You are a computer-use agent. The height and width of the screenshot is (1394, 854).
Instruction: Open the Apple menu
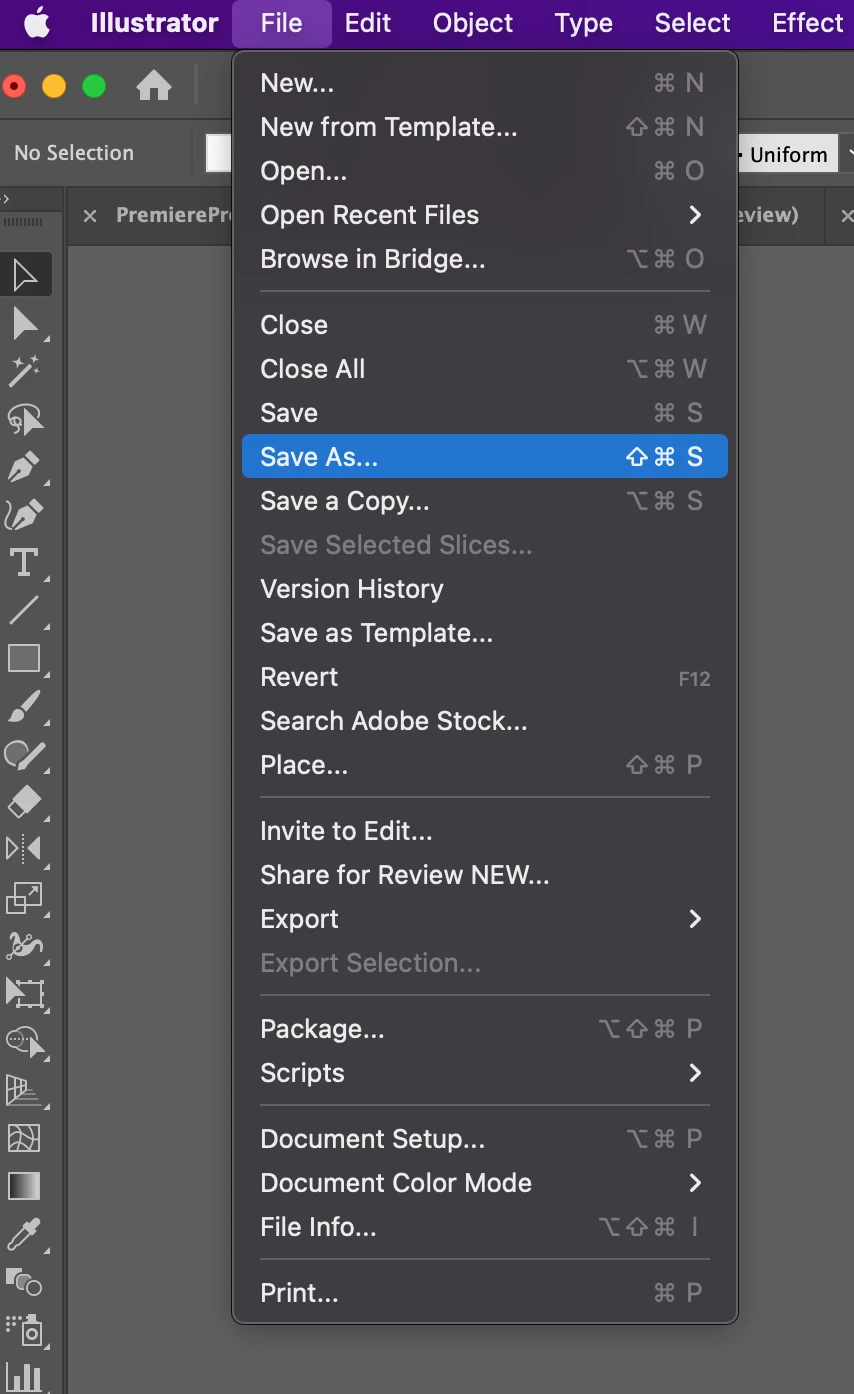(36, 23)
